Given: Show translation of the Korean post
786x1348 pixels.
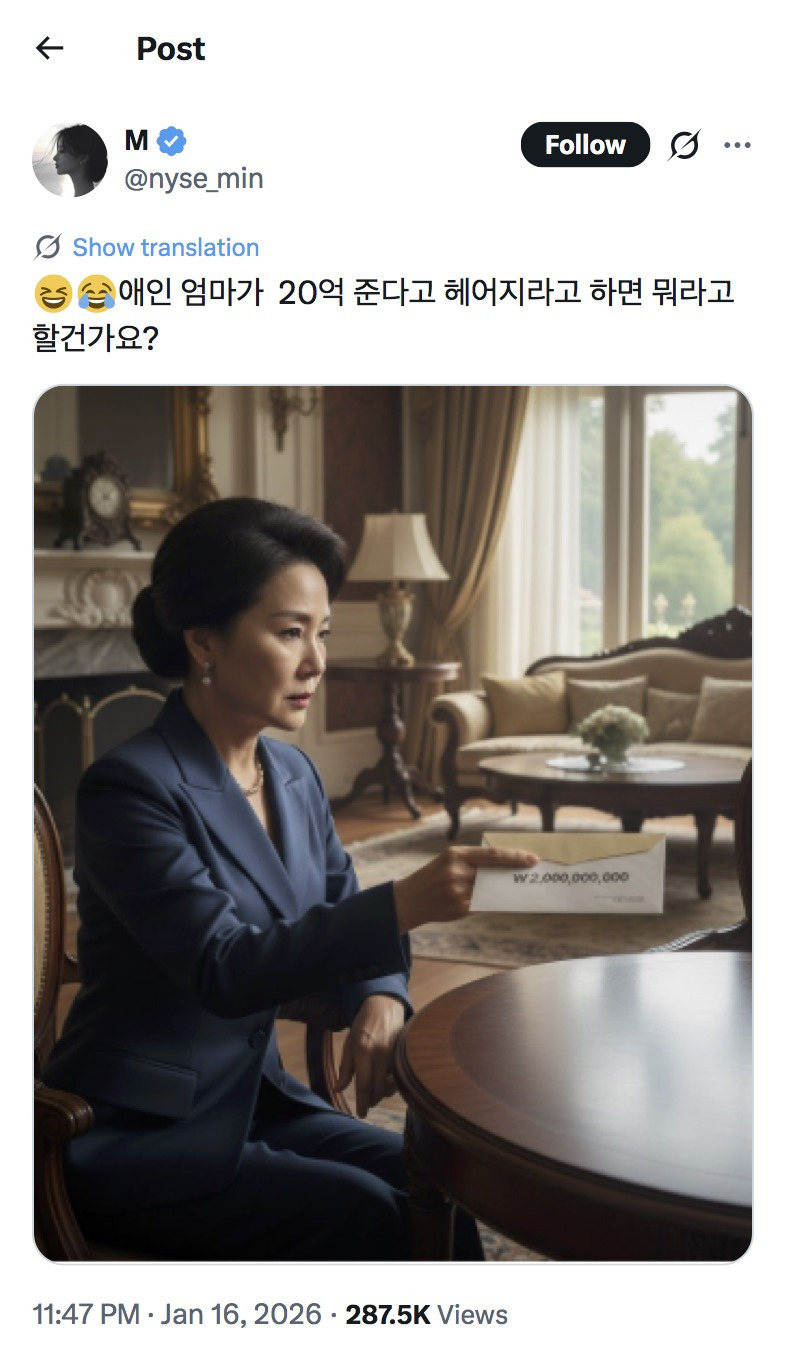Looking at the screenshot, I should coord(165,247).
